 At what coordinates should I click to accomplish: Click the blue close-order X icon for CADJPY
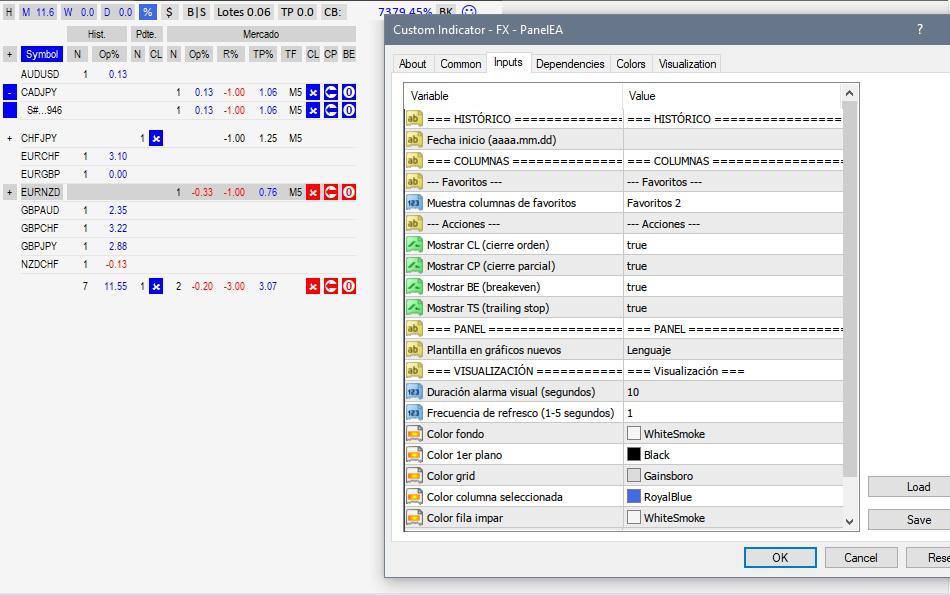point(313,92)
